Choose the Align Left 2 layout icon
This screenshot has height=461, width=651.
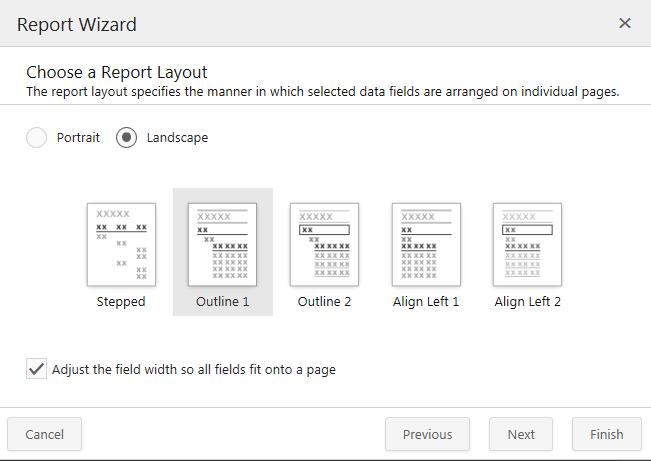(527, 245)
